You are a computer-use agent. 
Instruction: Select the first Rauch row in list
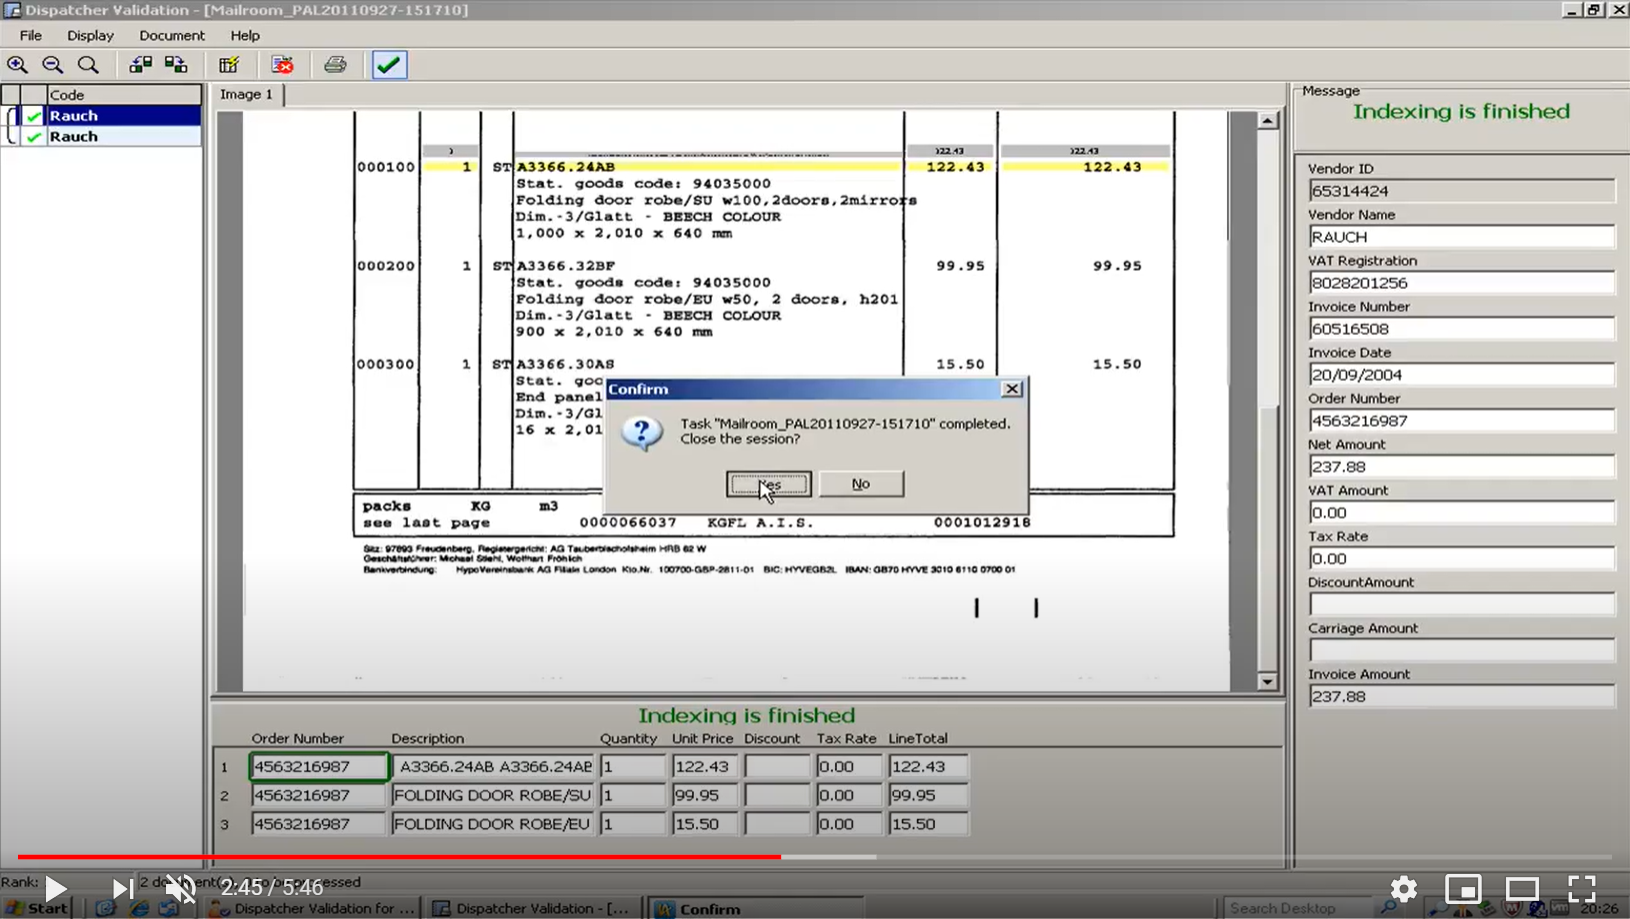pos(120,116)
